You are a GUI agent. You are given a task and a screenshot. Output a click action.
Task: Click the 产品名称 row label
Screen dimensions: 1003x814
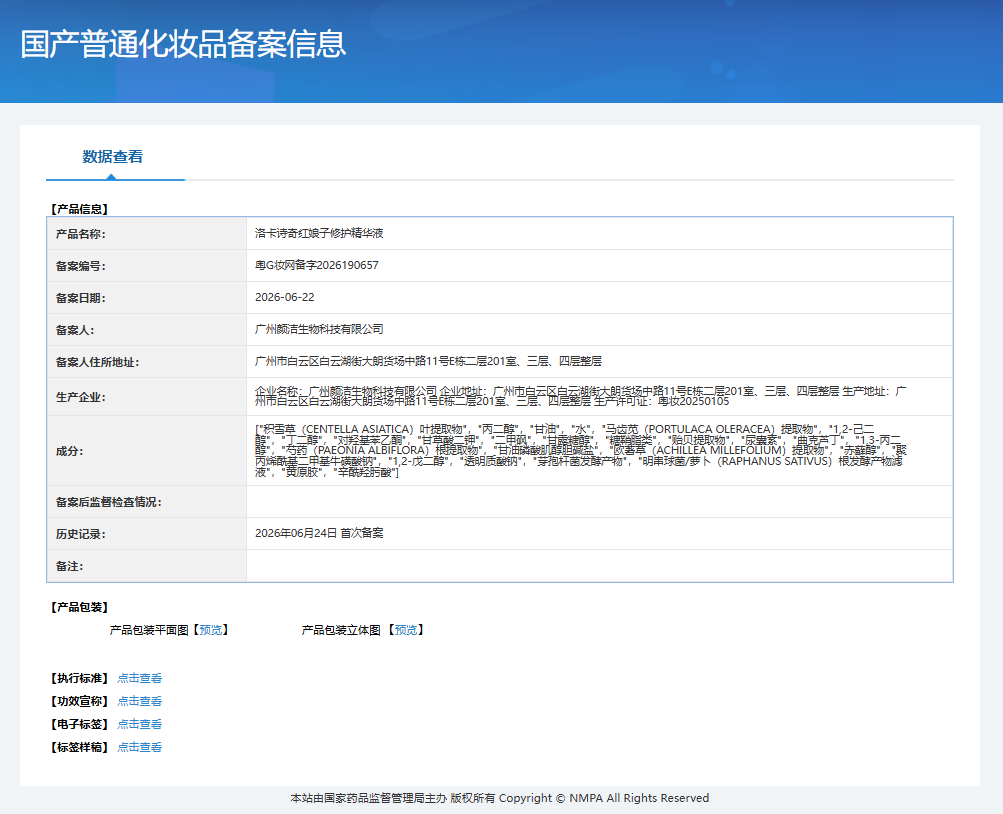(x=81, y=234)
